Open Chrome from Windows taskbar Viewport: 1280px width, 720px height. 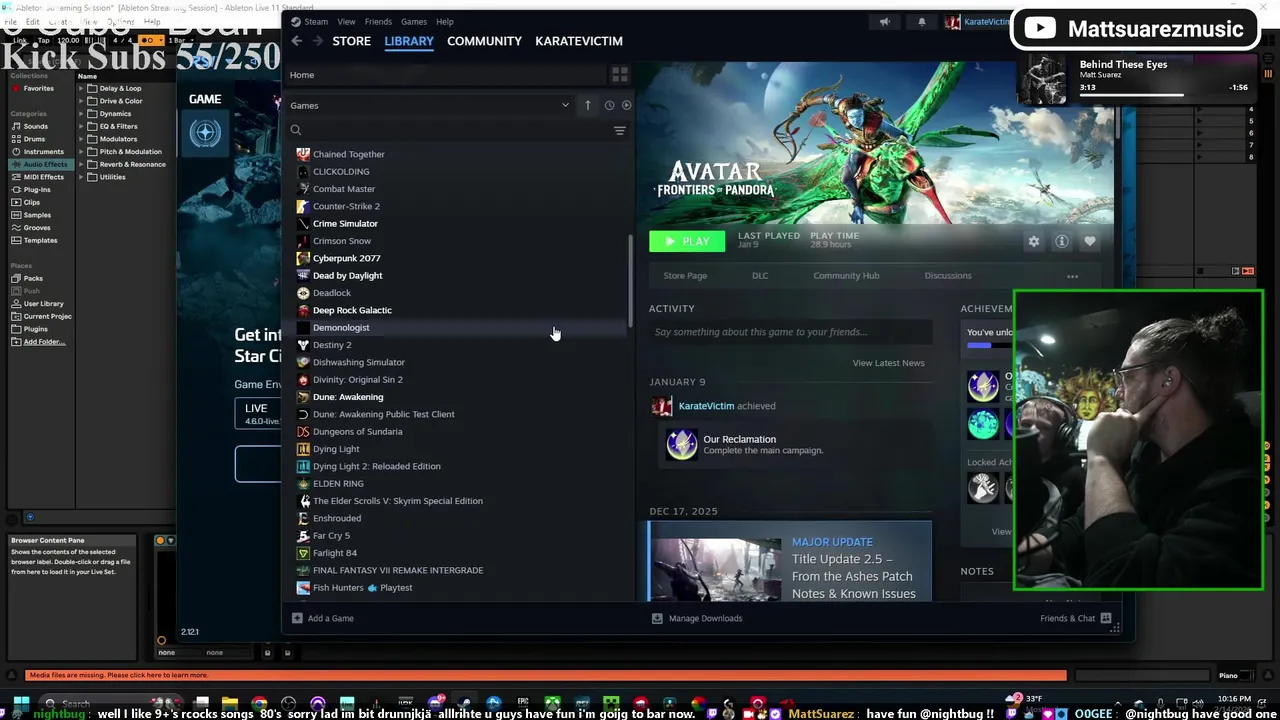coord(259,704)
